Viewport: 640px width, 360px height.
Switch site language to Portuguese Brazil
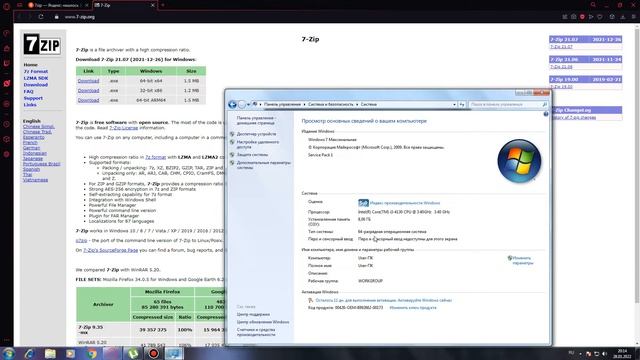[x=41, y=164]
